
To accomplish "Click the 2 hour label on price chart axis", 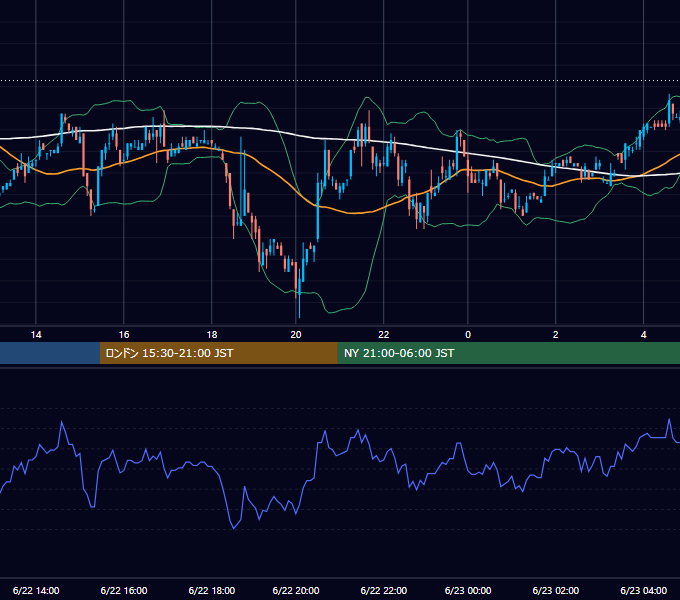I will pyautogui.click(x=556, y=335).
